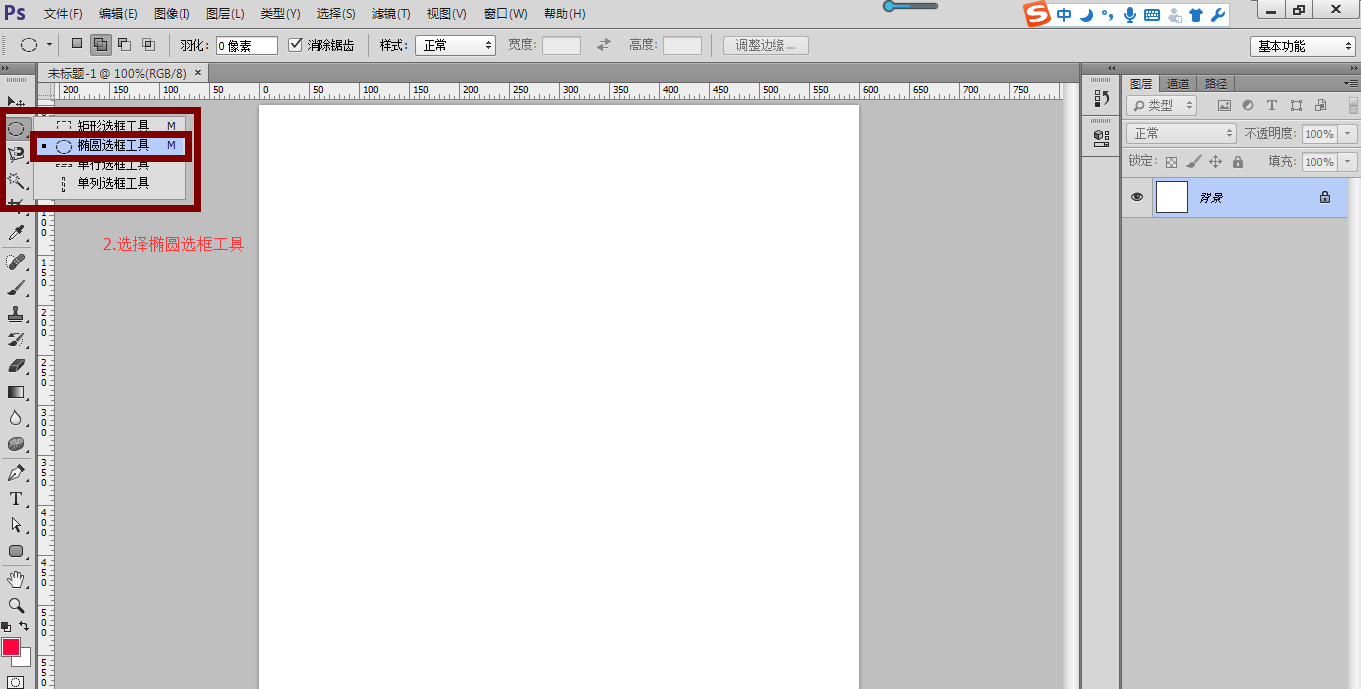Open the 样式 style dropdown
Viewport: 1361px width, 689px height.
pyautogui.click(x=455, y=45)
